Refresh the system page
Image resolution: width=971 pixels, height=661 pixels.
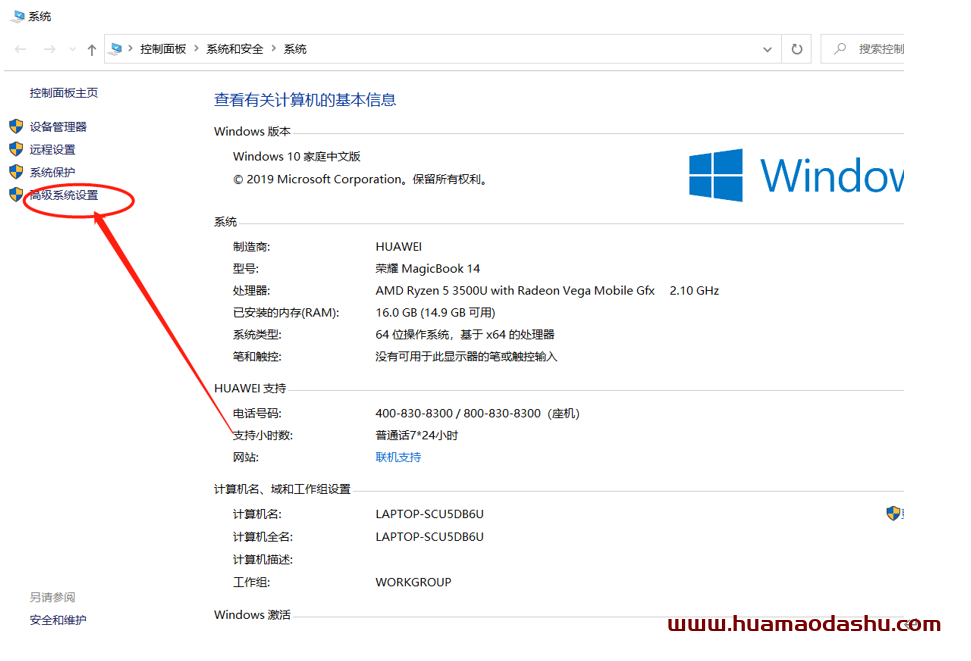coord(797,49)
